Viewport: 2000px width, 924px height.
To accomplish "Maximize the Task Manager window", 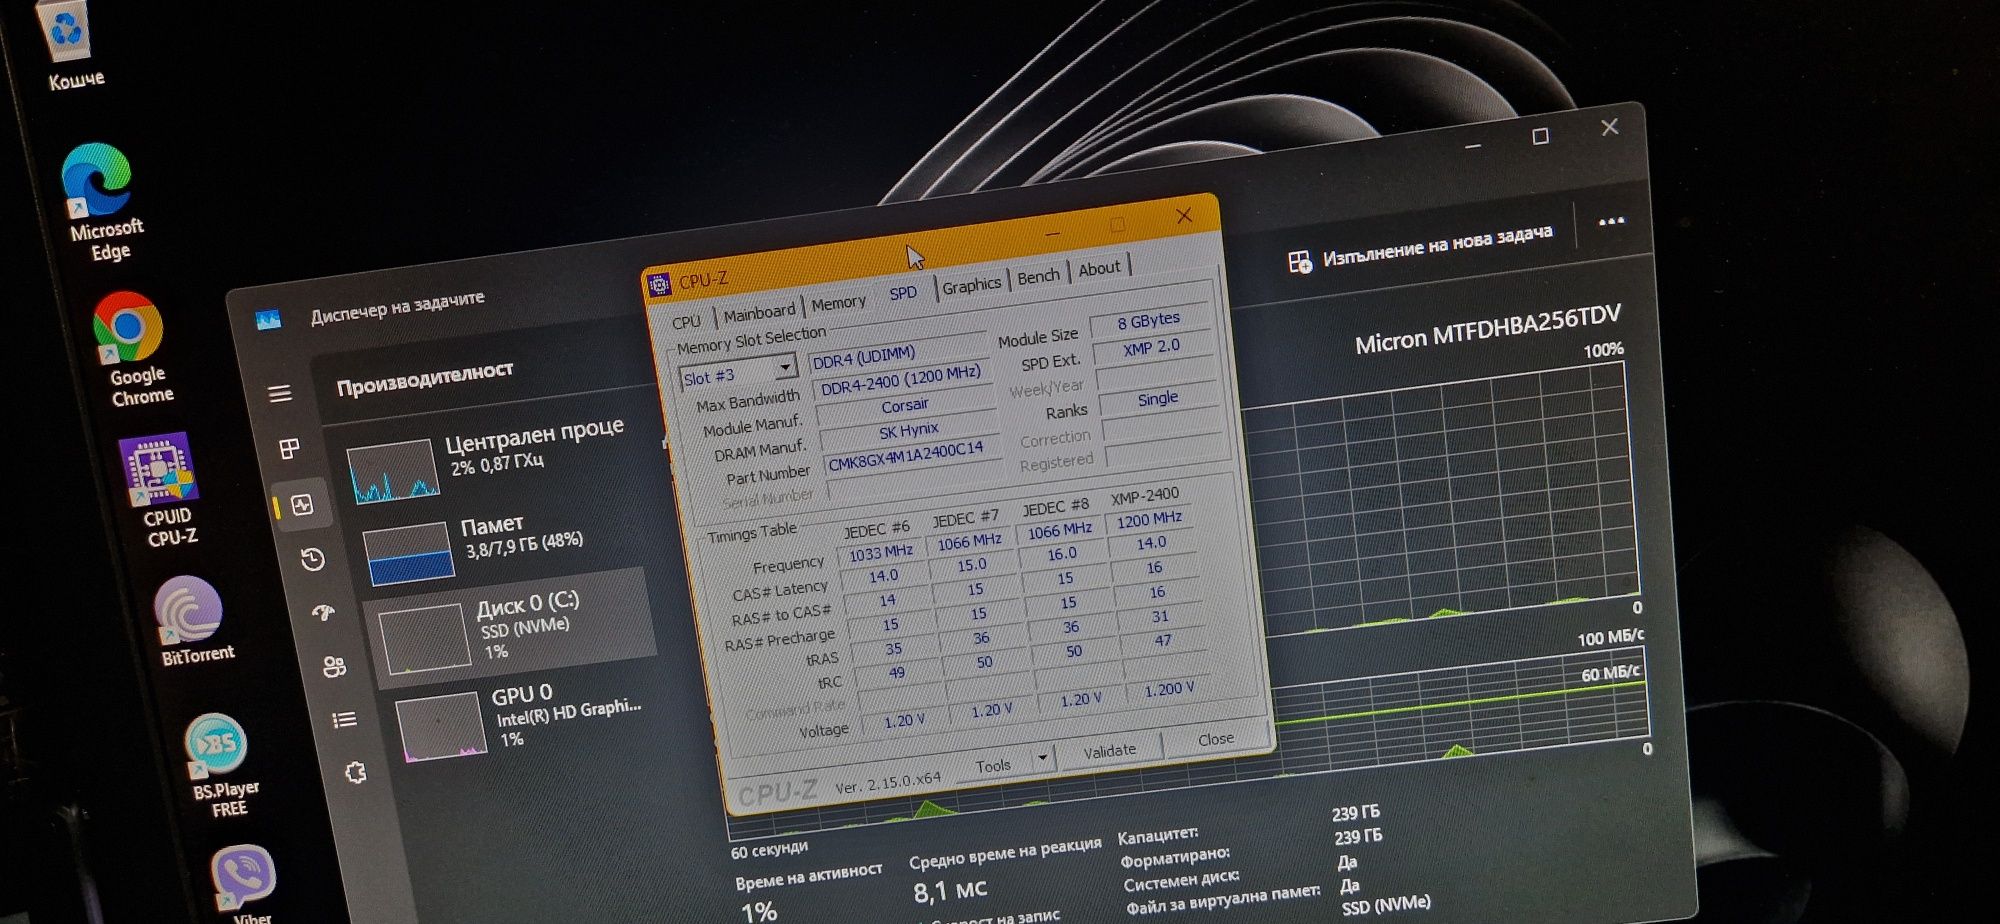I will click(x=1540, y=136).
